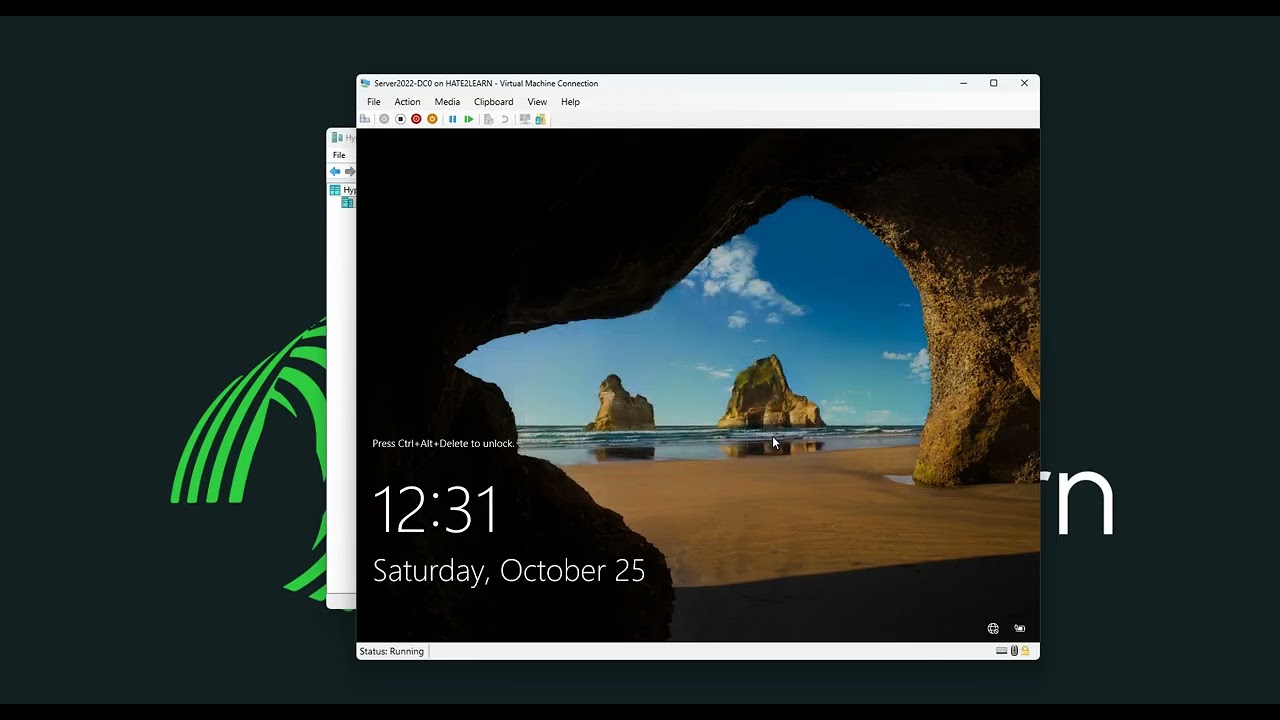
Task: Click the greyed Start VM toolbar icon
Action: tap(384, 119)
